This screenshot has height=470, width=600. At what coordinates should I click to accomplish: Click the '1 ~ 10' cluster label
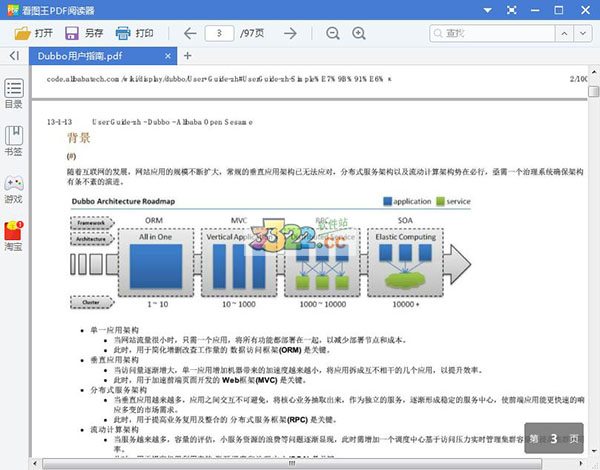pyautogui.click(x=158, y=304)
